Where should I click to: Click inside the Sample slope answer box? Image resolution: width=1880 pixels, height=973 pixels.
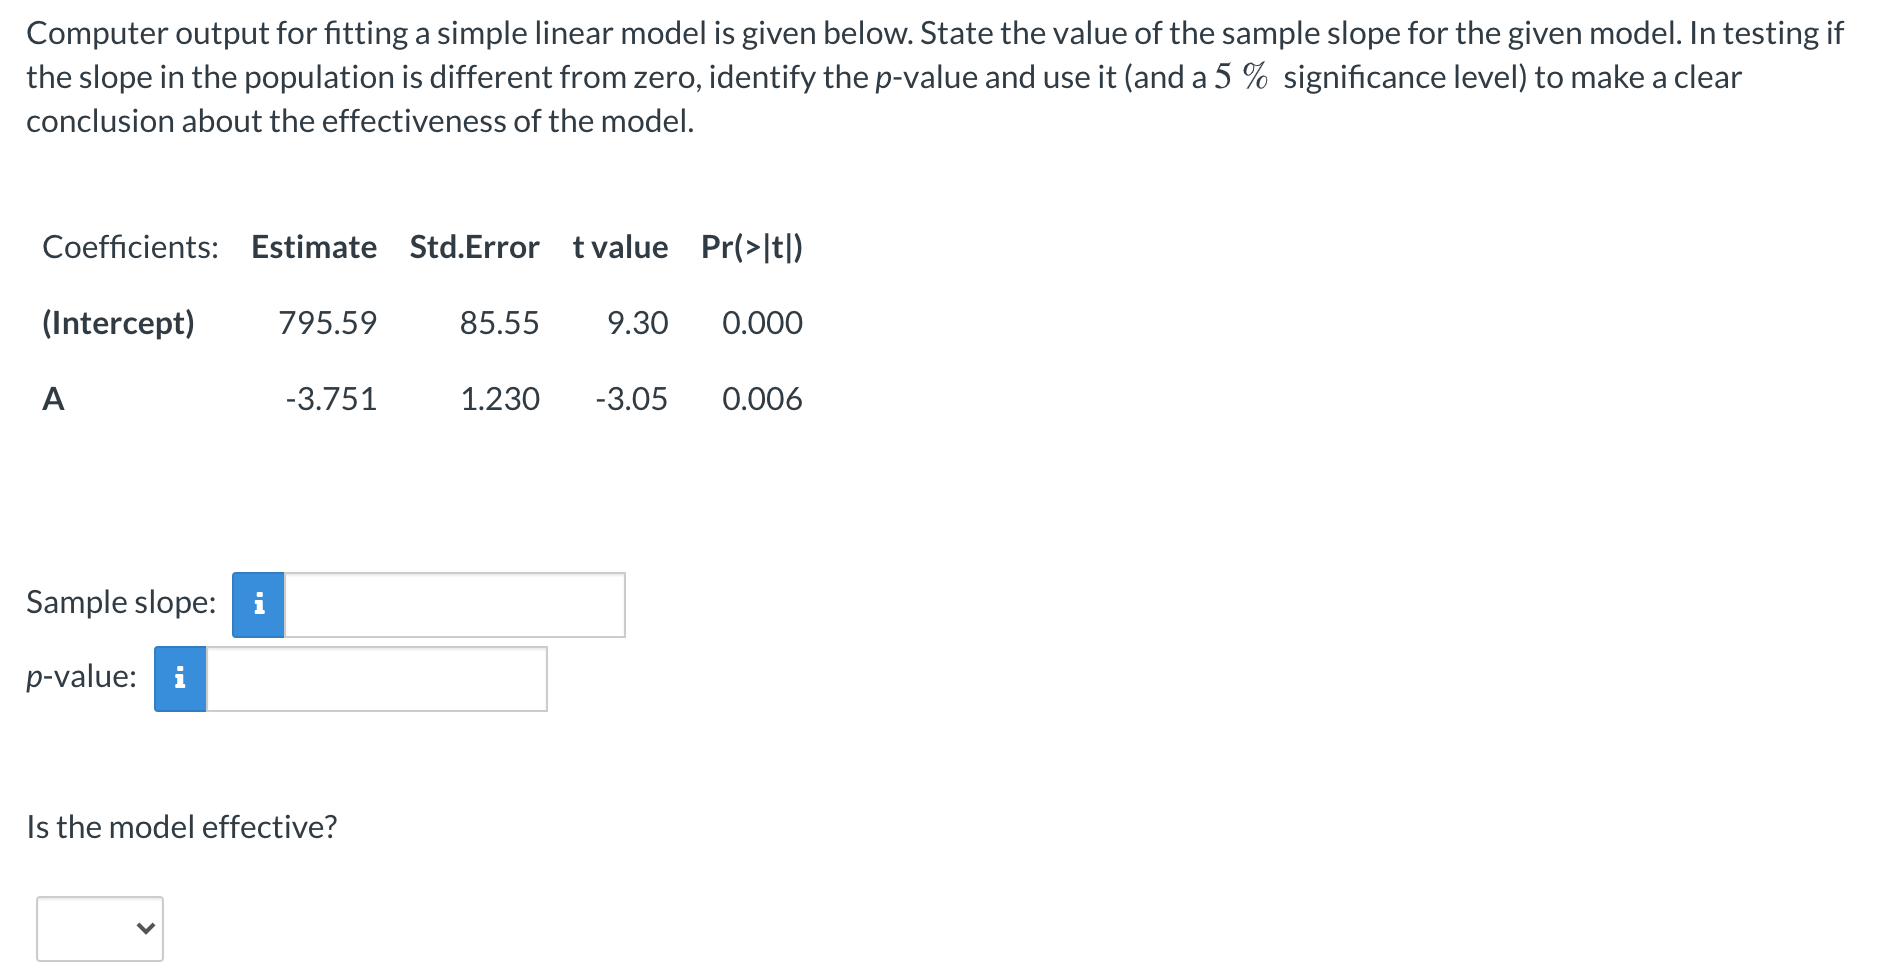(455, 603)
